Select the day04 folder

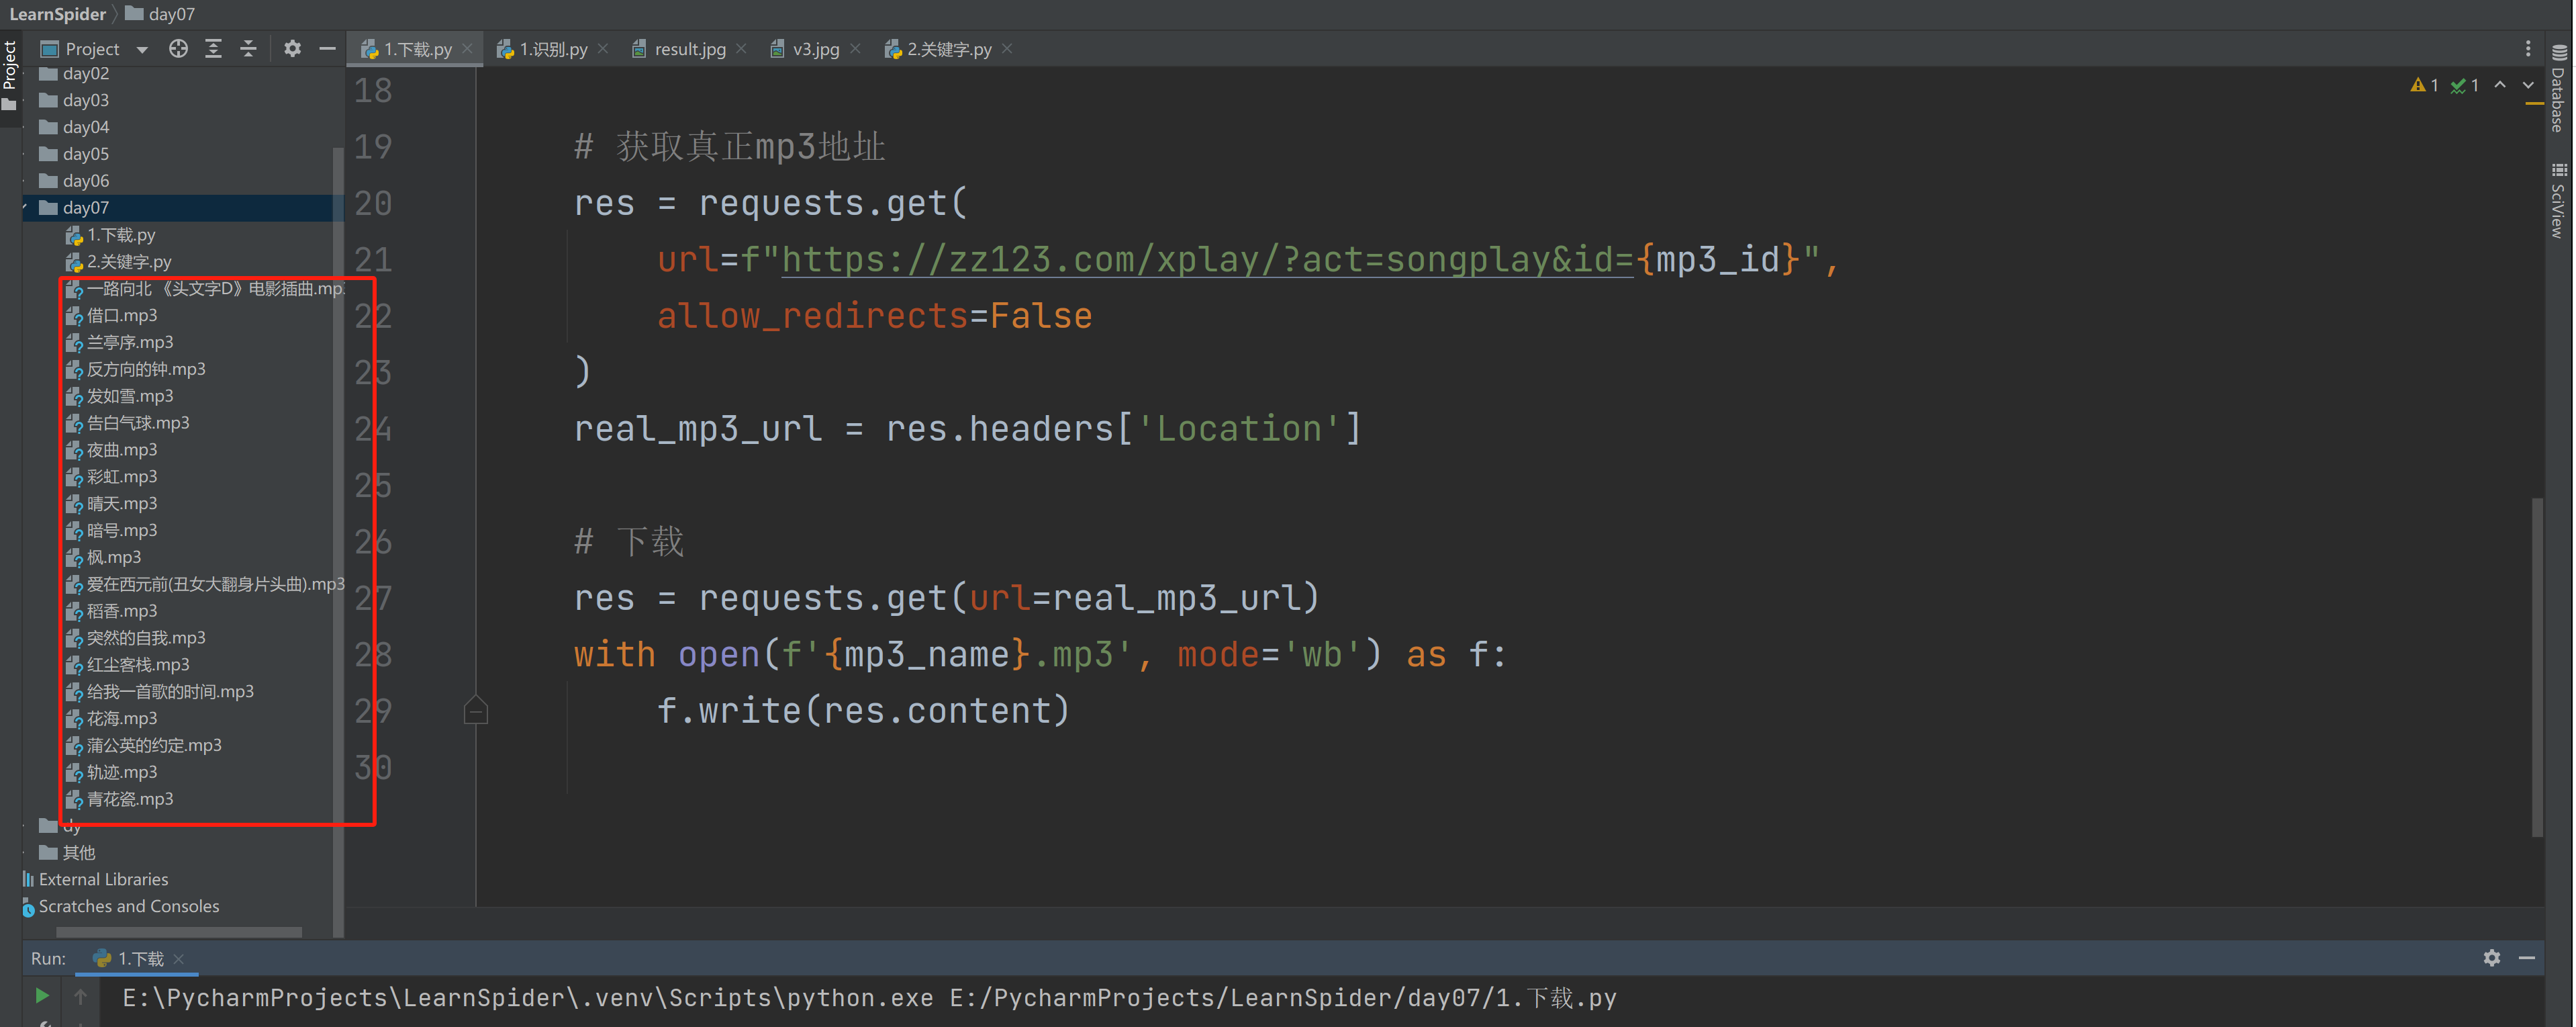point(74,127)
